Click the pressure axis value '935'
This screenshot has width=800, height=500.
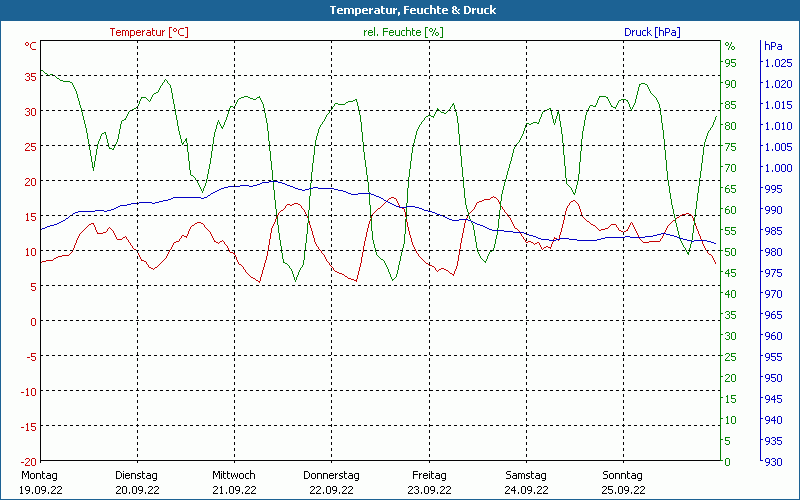tap(773, 441)
